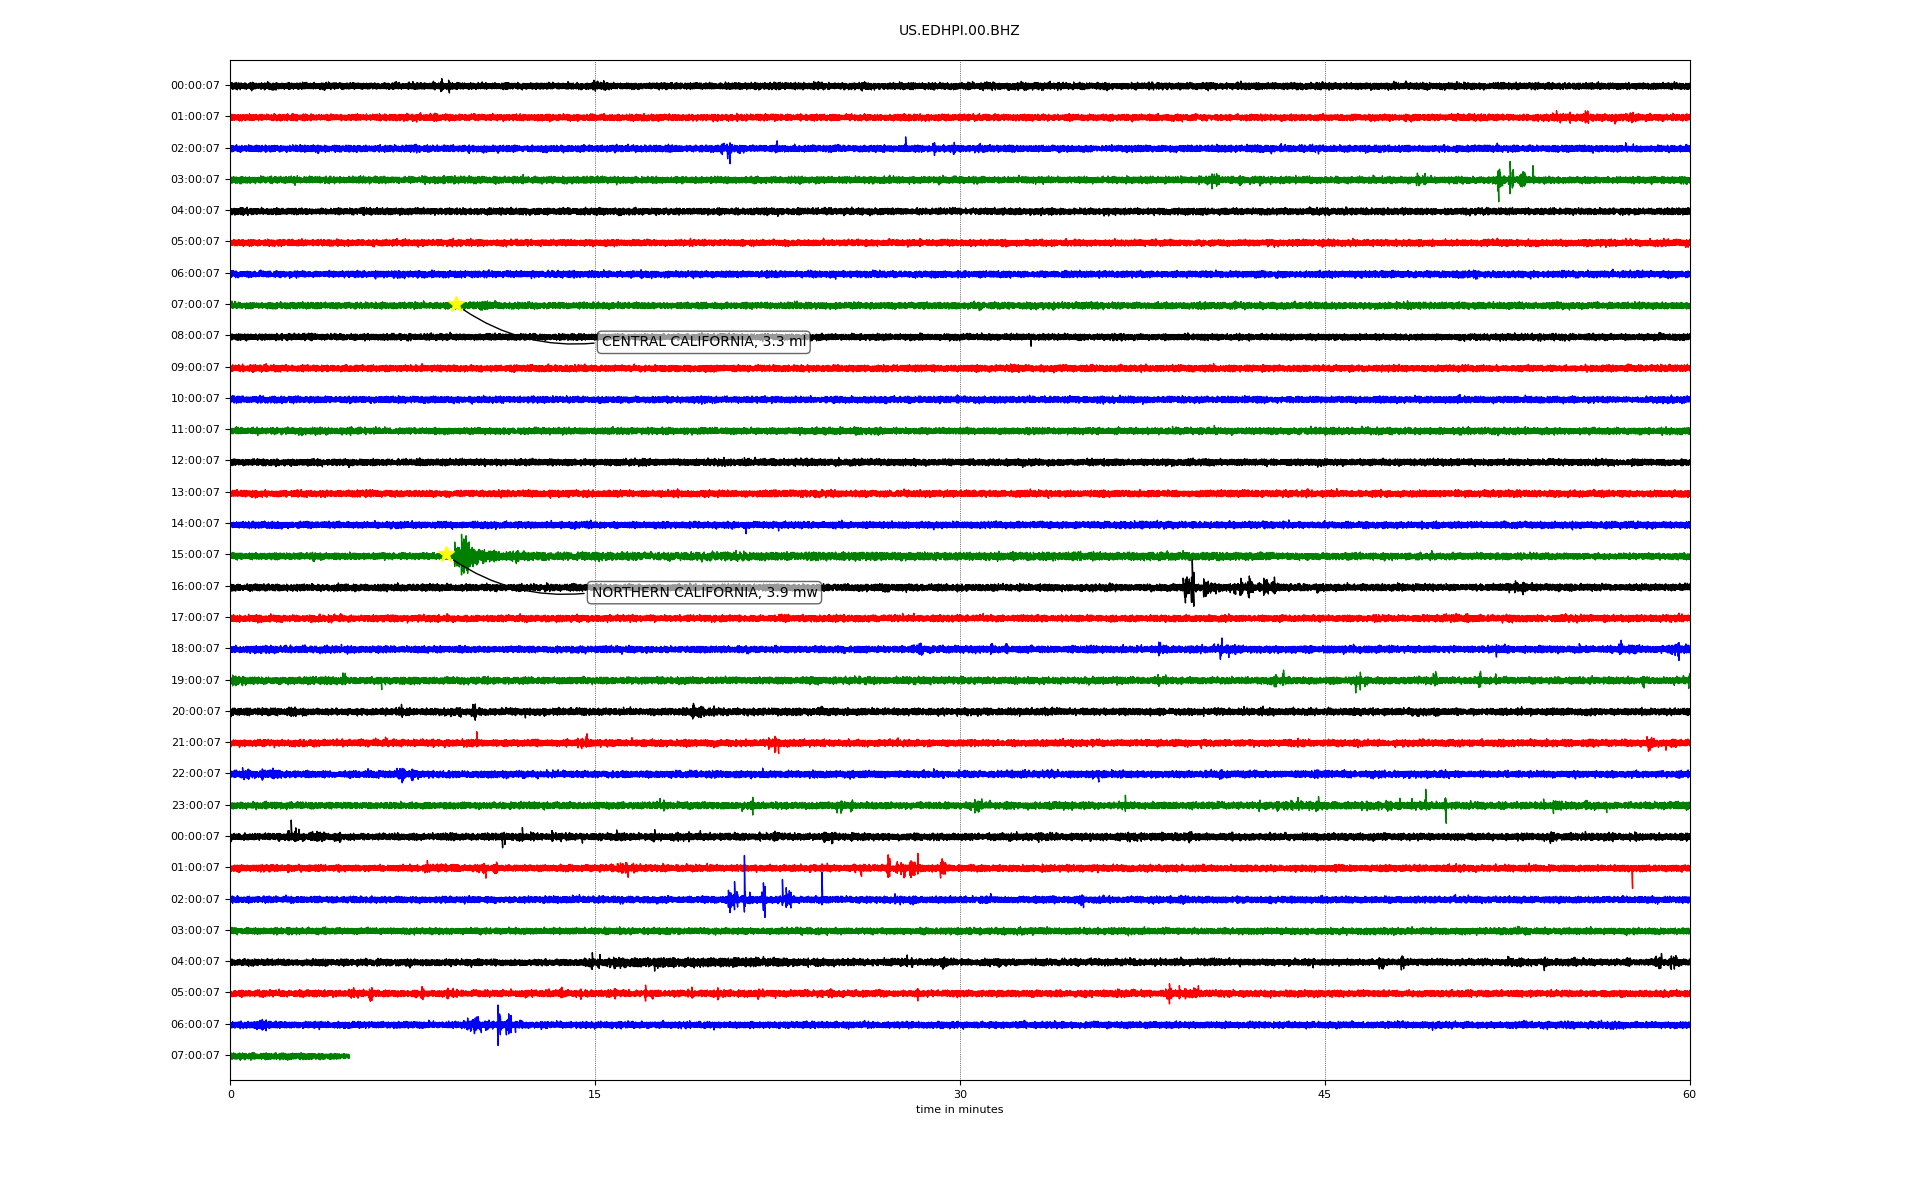The width and height of the screenshot is (1920, 1200).
Task: Click the last 07:00:07 row time label
Action: click(195, 1056)
